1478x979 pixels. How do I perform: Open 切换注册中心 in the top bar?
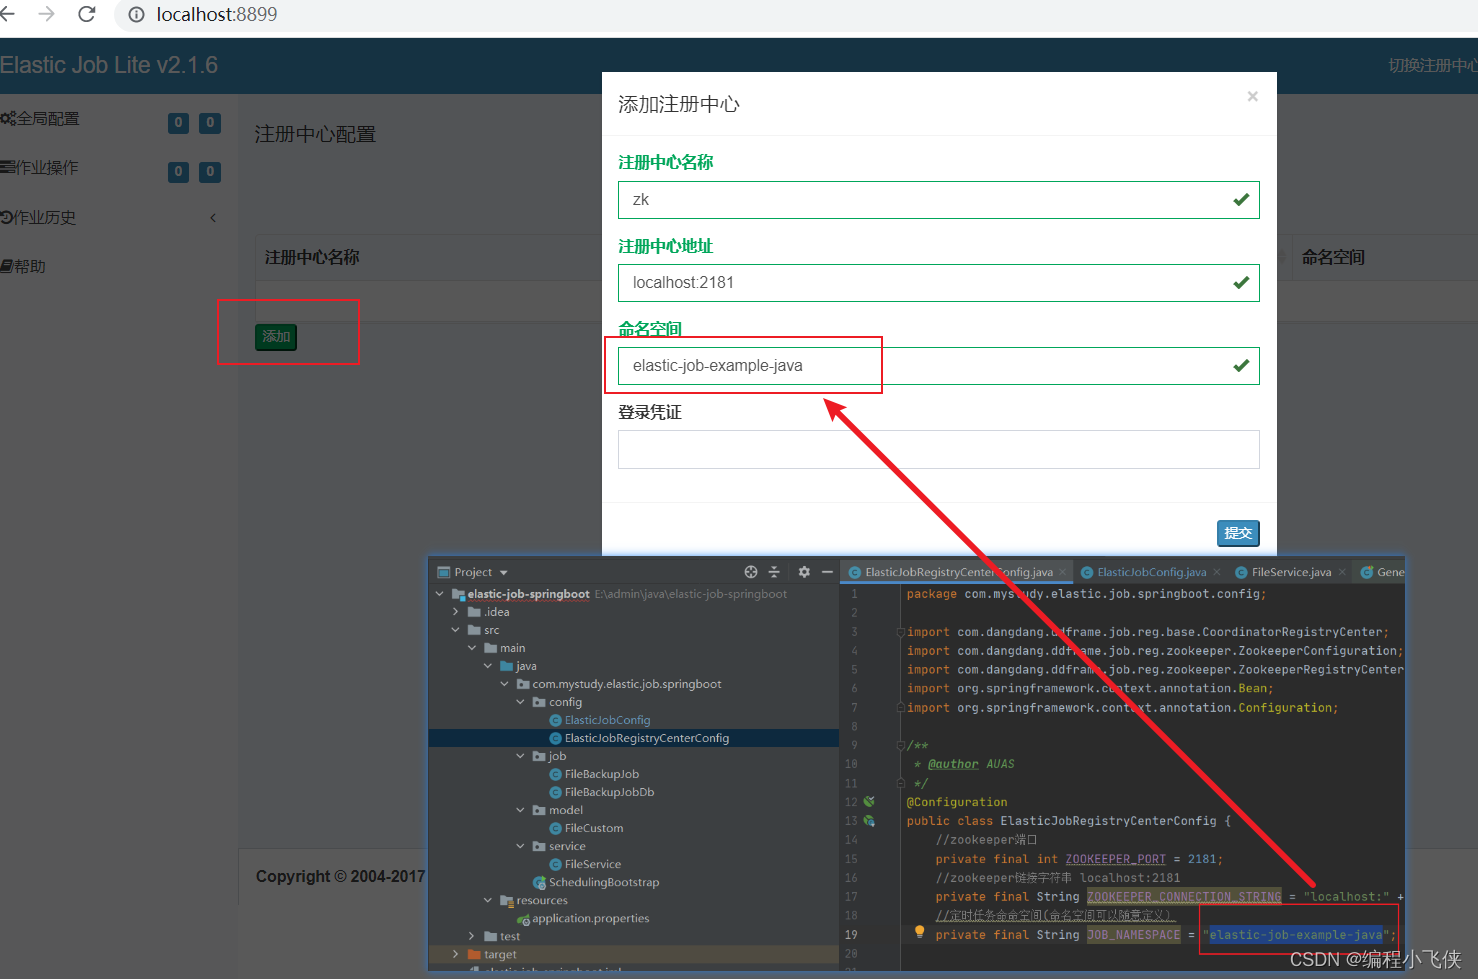point(1433,65)
